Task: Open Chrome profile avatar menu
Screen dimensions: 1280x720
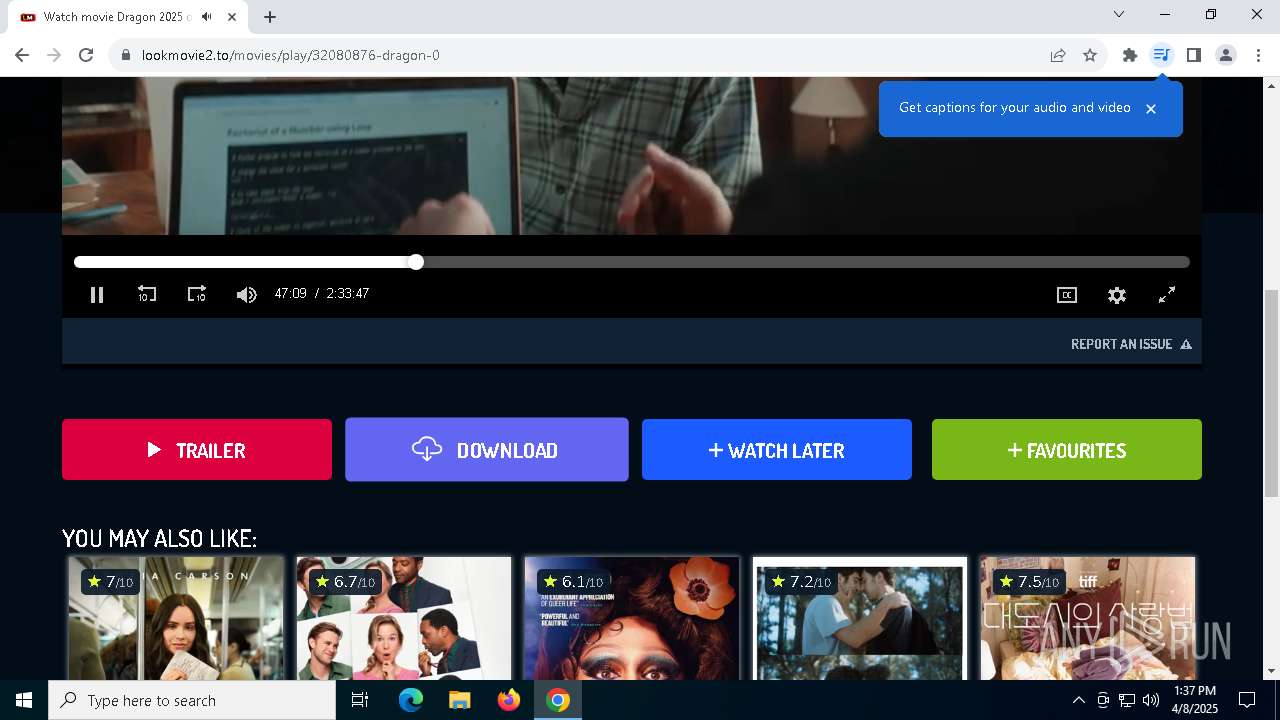Action: [1226, 55]
